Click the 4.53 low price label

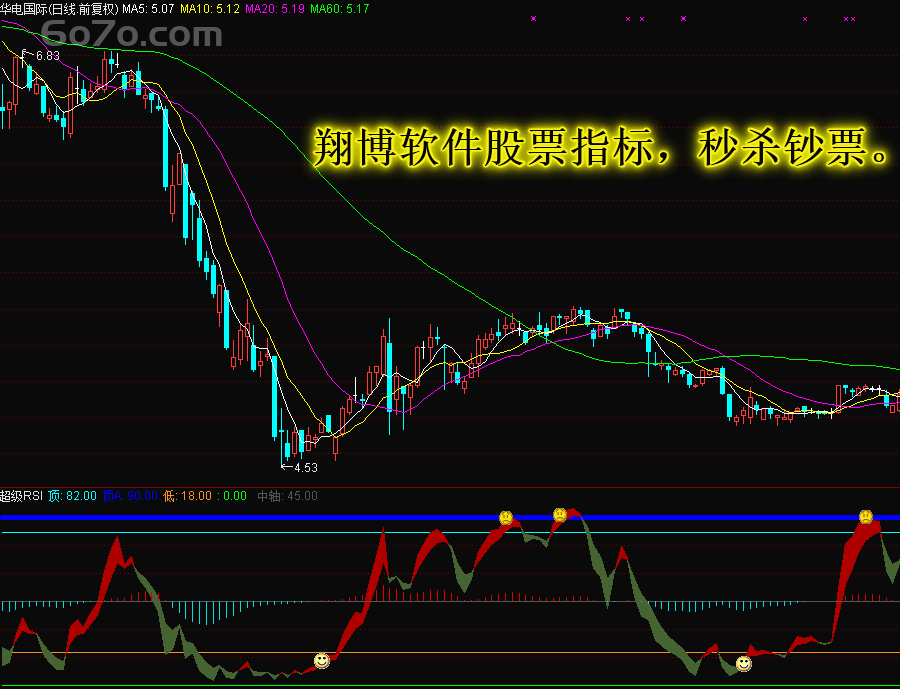pos(305,467)
